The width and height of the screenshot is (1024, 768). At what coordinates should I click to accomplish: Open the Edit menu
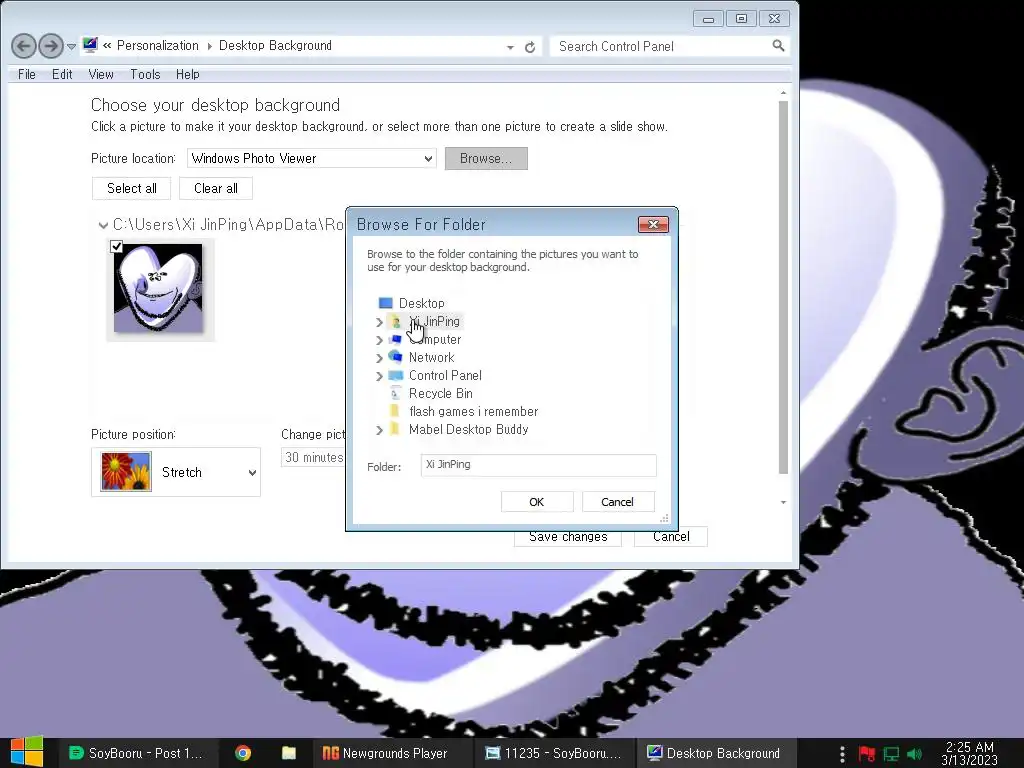(x=62, y=74)
